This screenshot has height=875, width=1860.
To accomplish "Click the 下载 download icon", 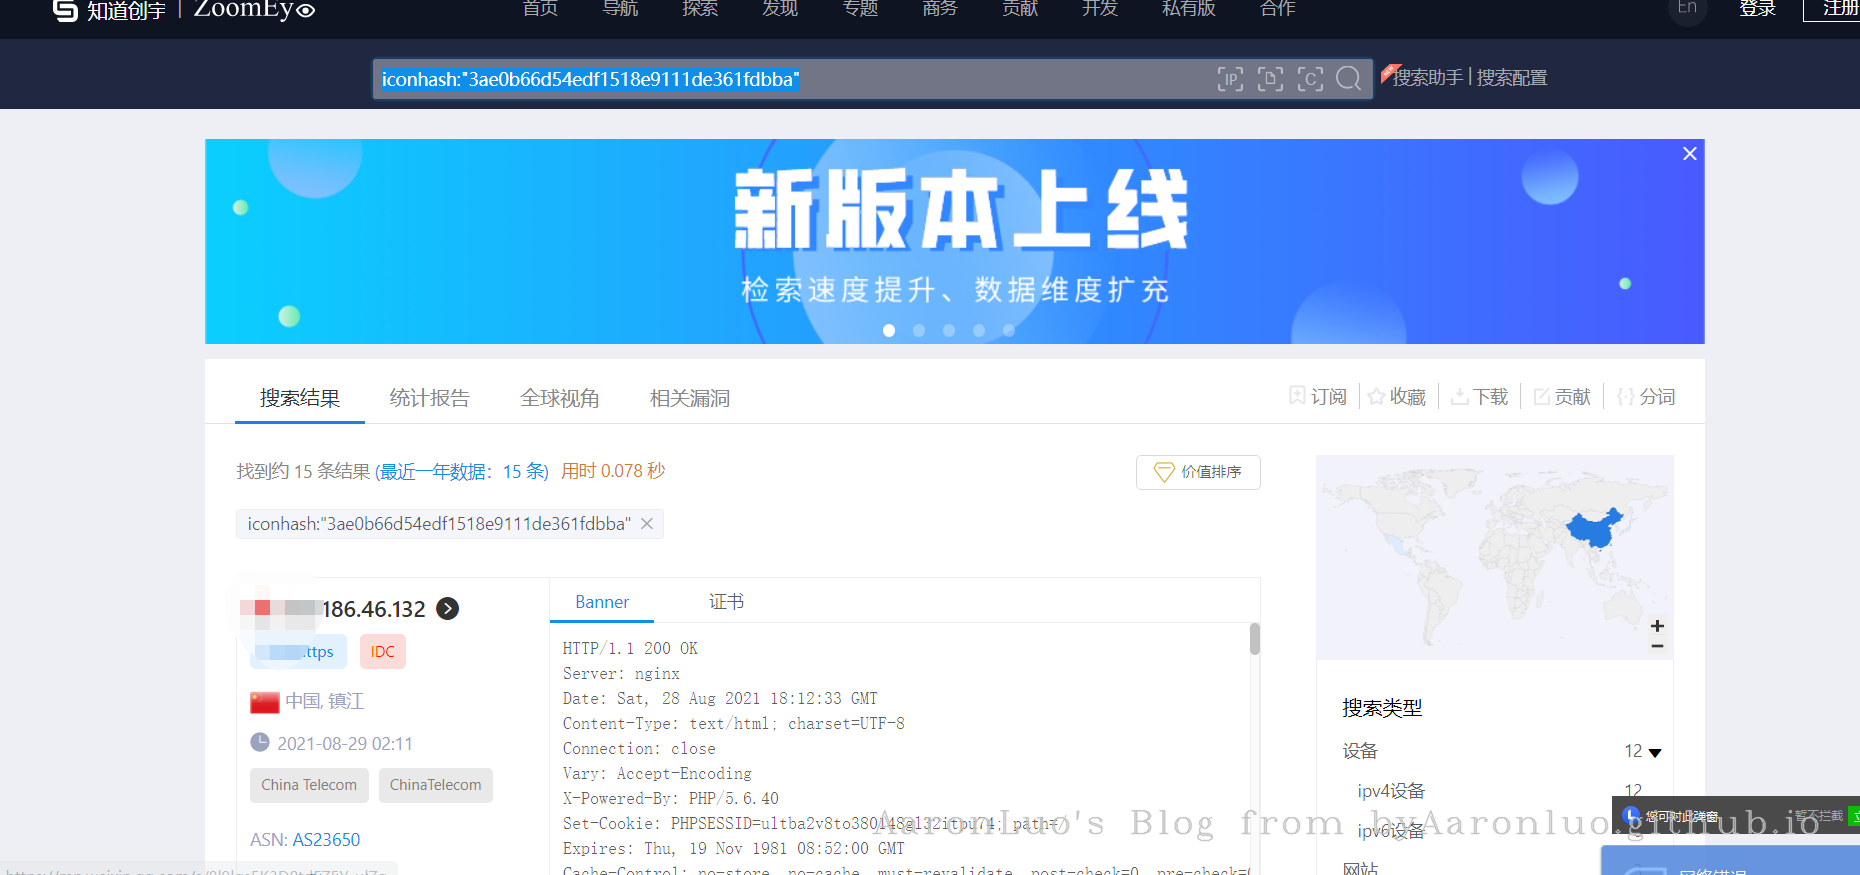I will (1460, 397).
